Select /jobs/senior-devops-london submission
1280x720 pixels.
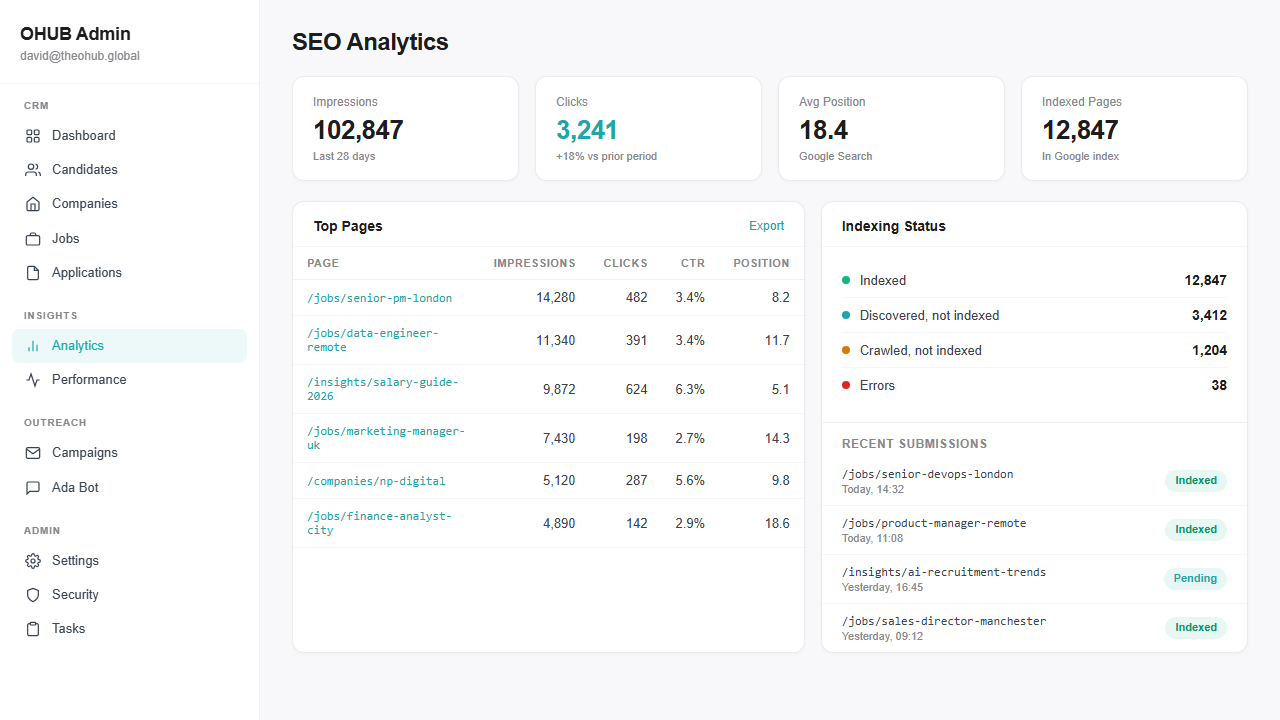pos(1034,481)
